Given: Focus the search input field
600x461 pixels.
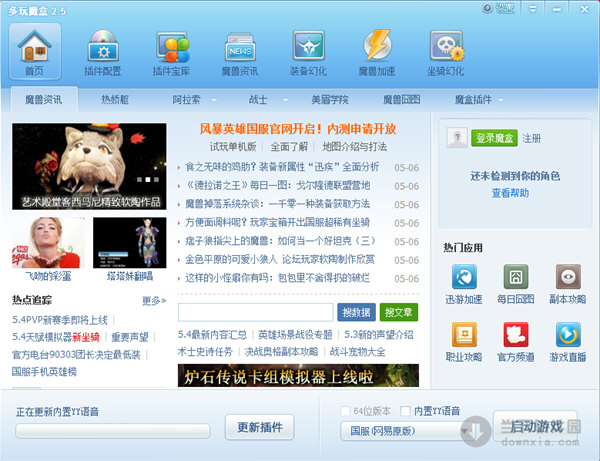Looking at the screenshot, I should coord(256,313).
